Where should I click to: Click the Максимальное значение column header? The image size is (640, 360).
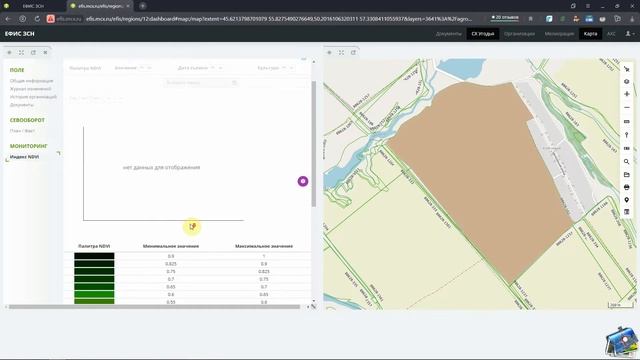[264, 246]
